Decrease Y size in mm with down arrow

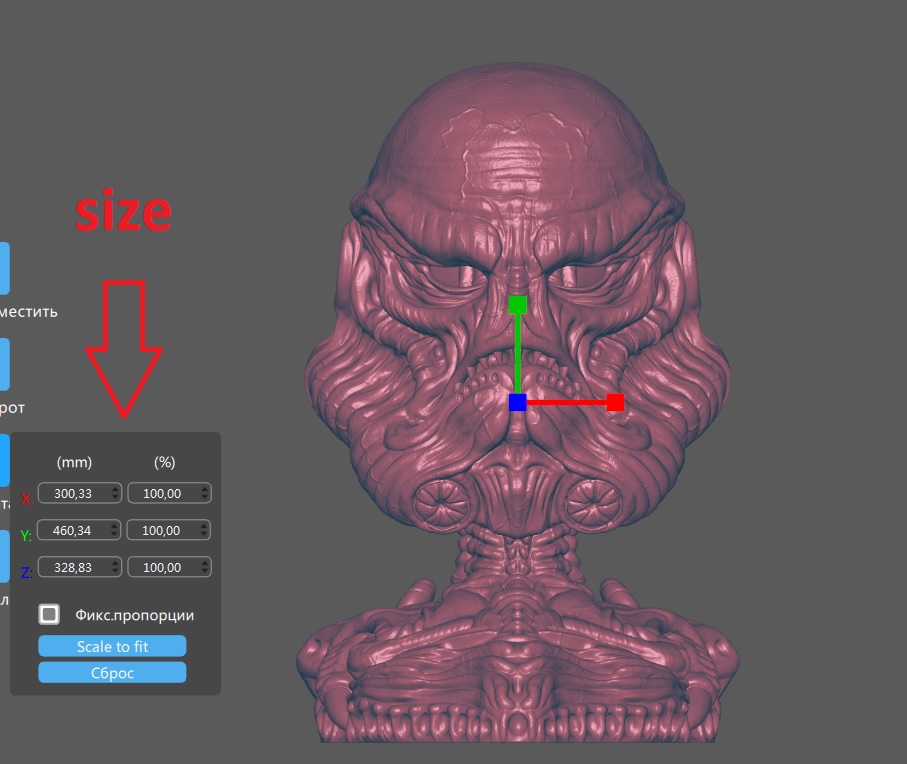click(x=115, y=534)
